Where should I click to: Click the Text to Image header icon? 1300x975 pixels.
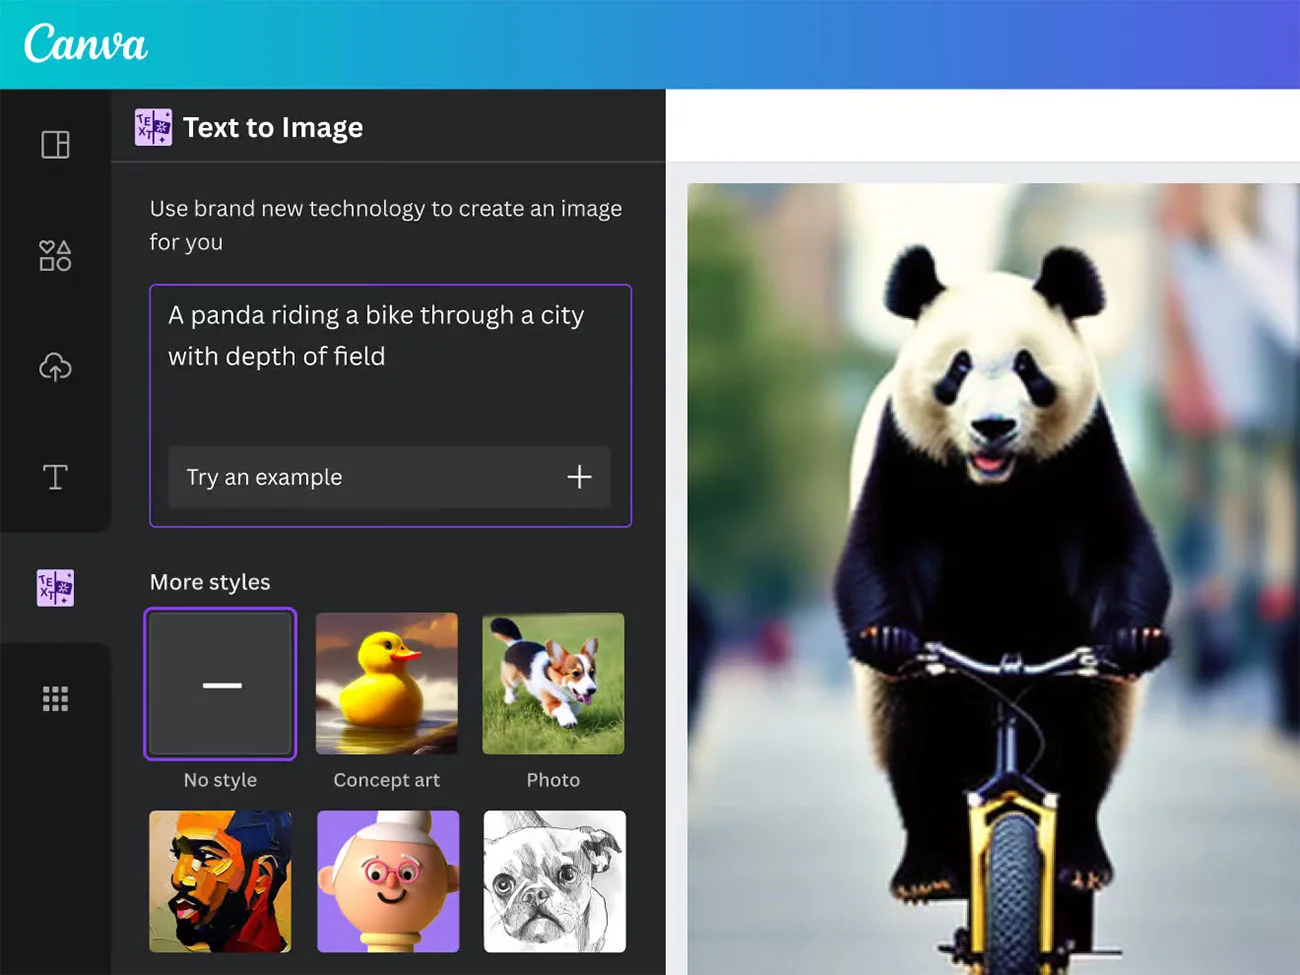(153, 128)
